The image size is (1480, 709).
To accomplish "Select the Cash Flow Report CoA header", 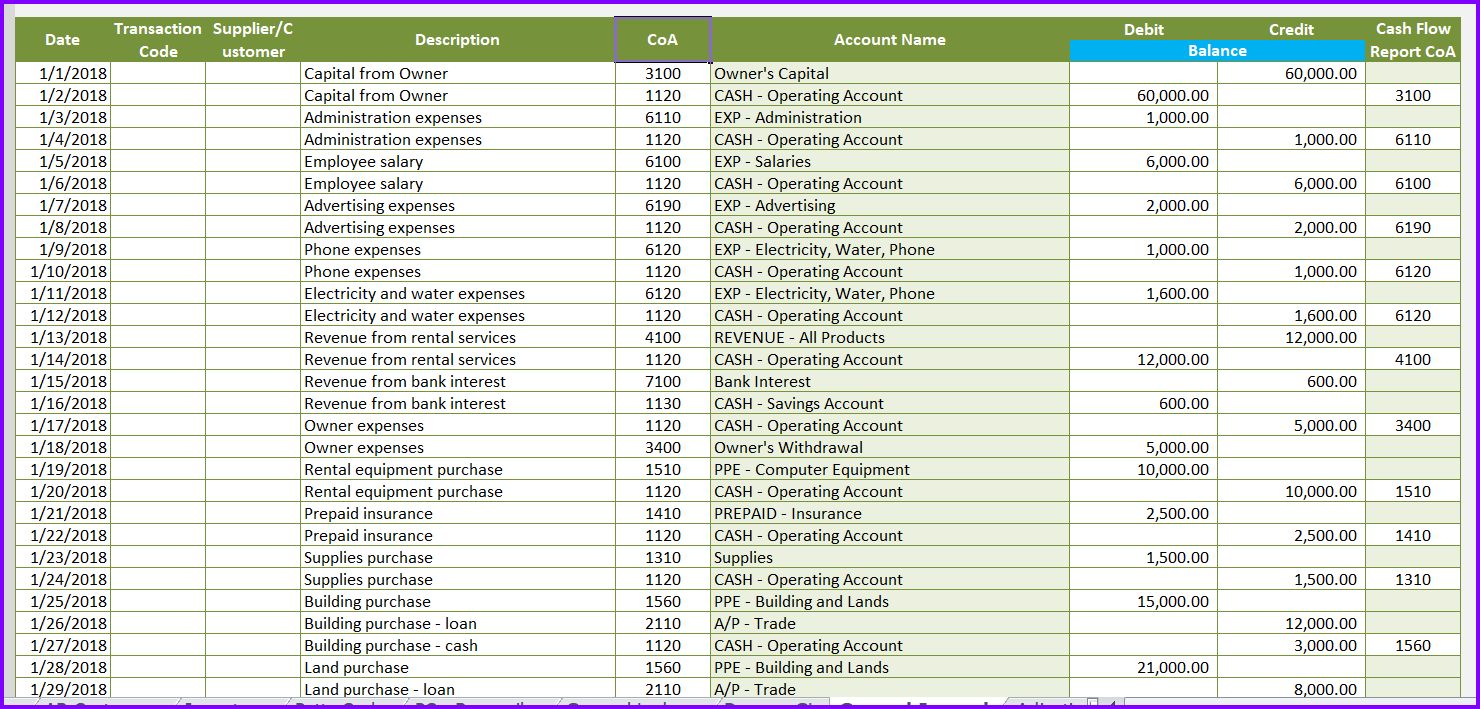I will [x=1413, y=40].
